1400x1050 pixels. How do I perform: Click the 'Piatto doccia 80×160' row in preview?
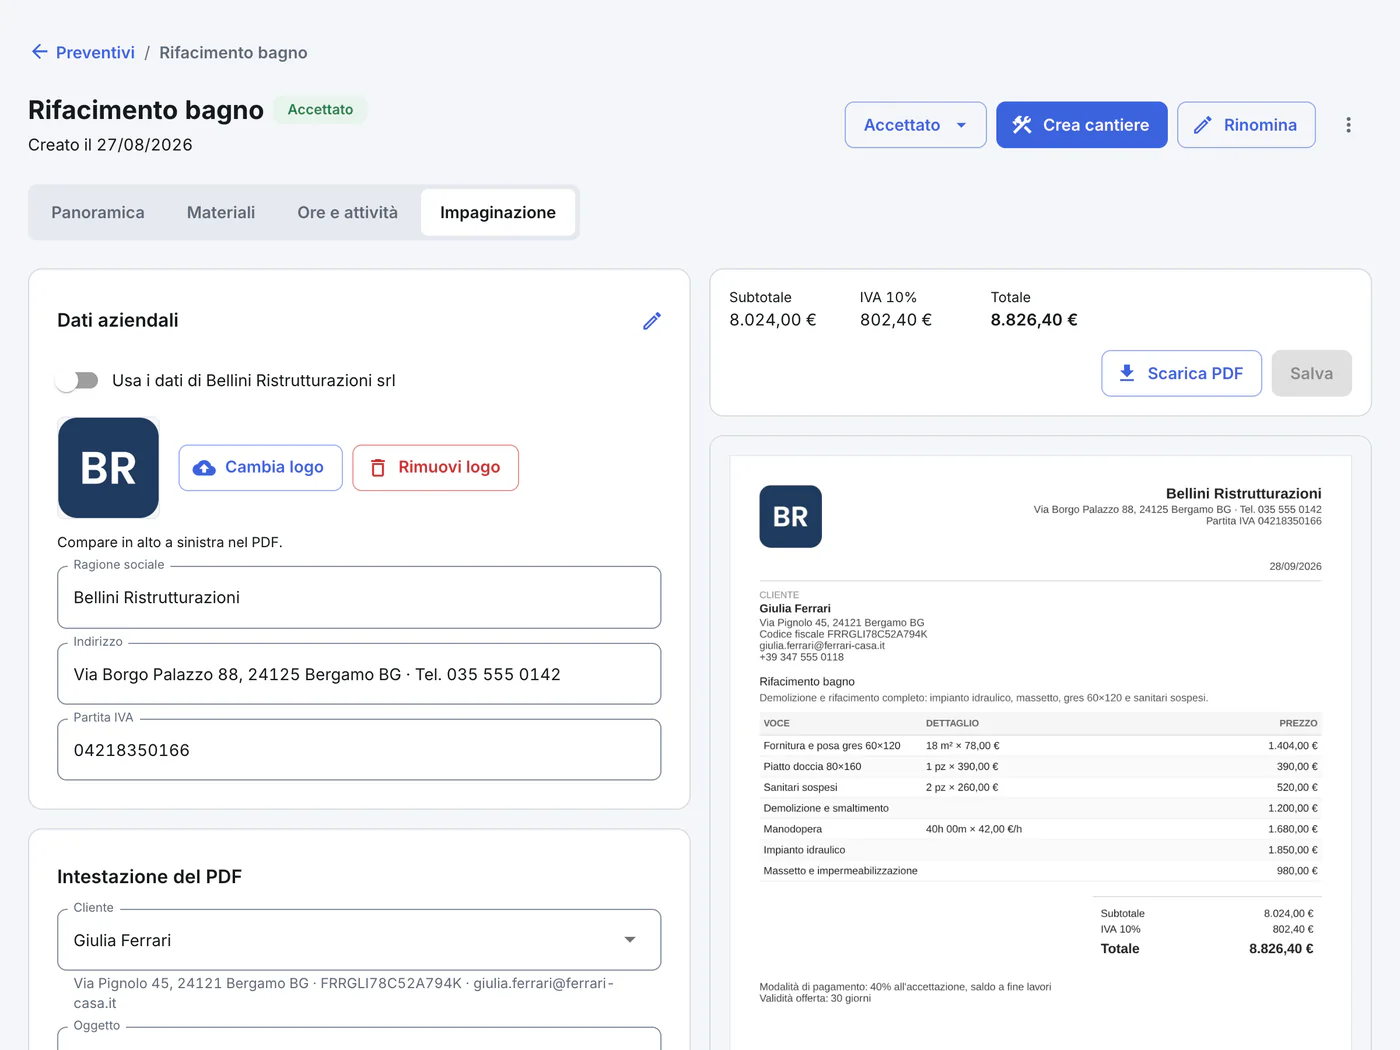pyautogui.click(x=1040, y=767)
